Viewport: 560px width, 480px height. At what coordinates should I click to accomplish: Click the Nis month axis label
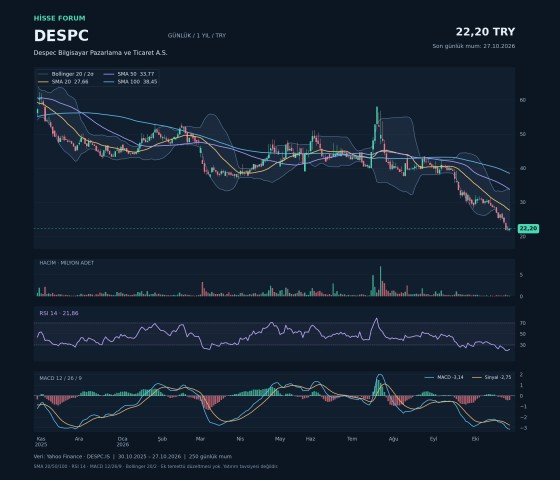pos(240,439)
